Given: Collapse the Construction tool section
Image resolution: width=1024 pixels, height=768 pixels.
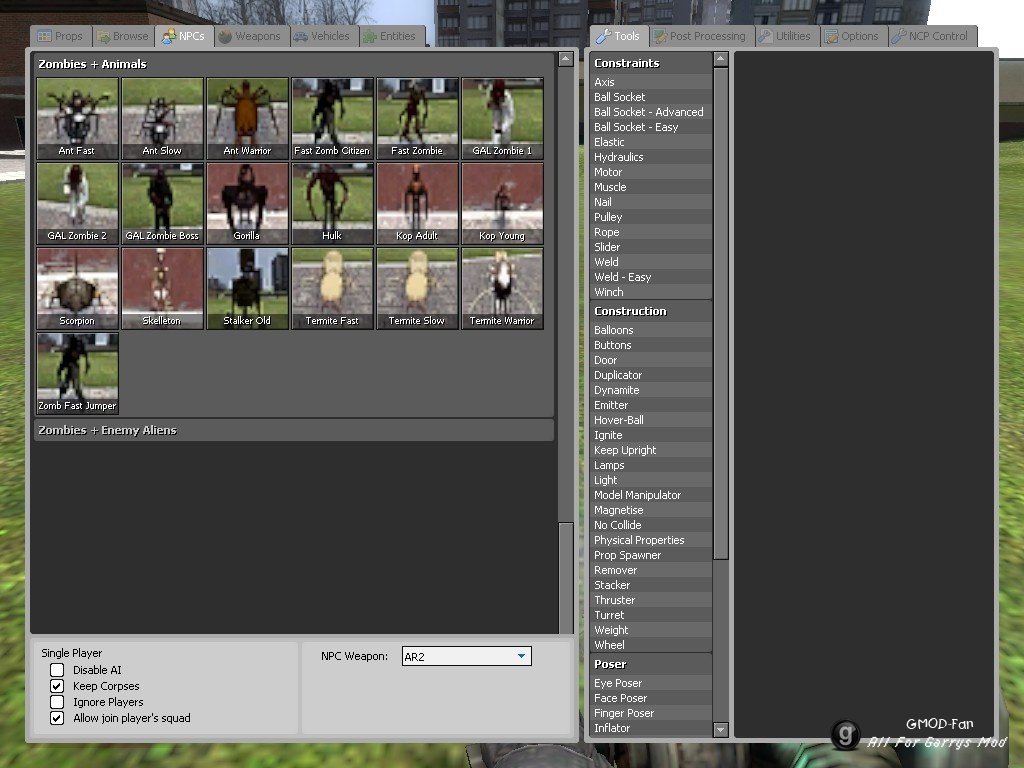Looking at the screenshot, I should coord(650,311).
